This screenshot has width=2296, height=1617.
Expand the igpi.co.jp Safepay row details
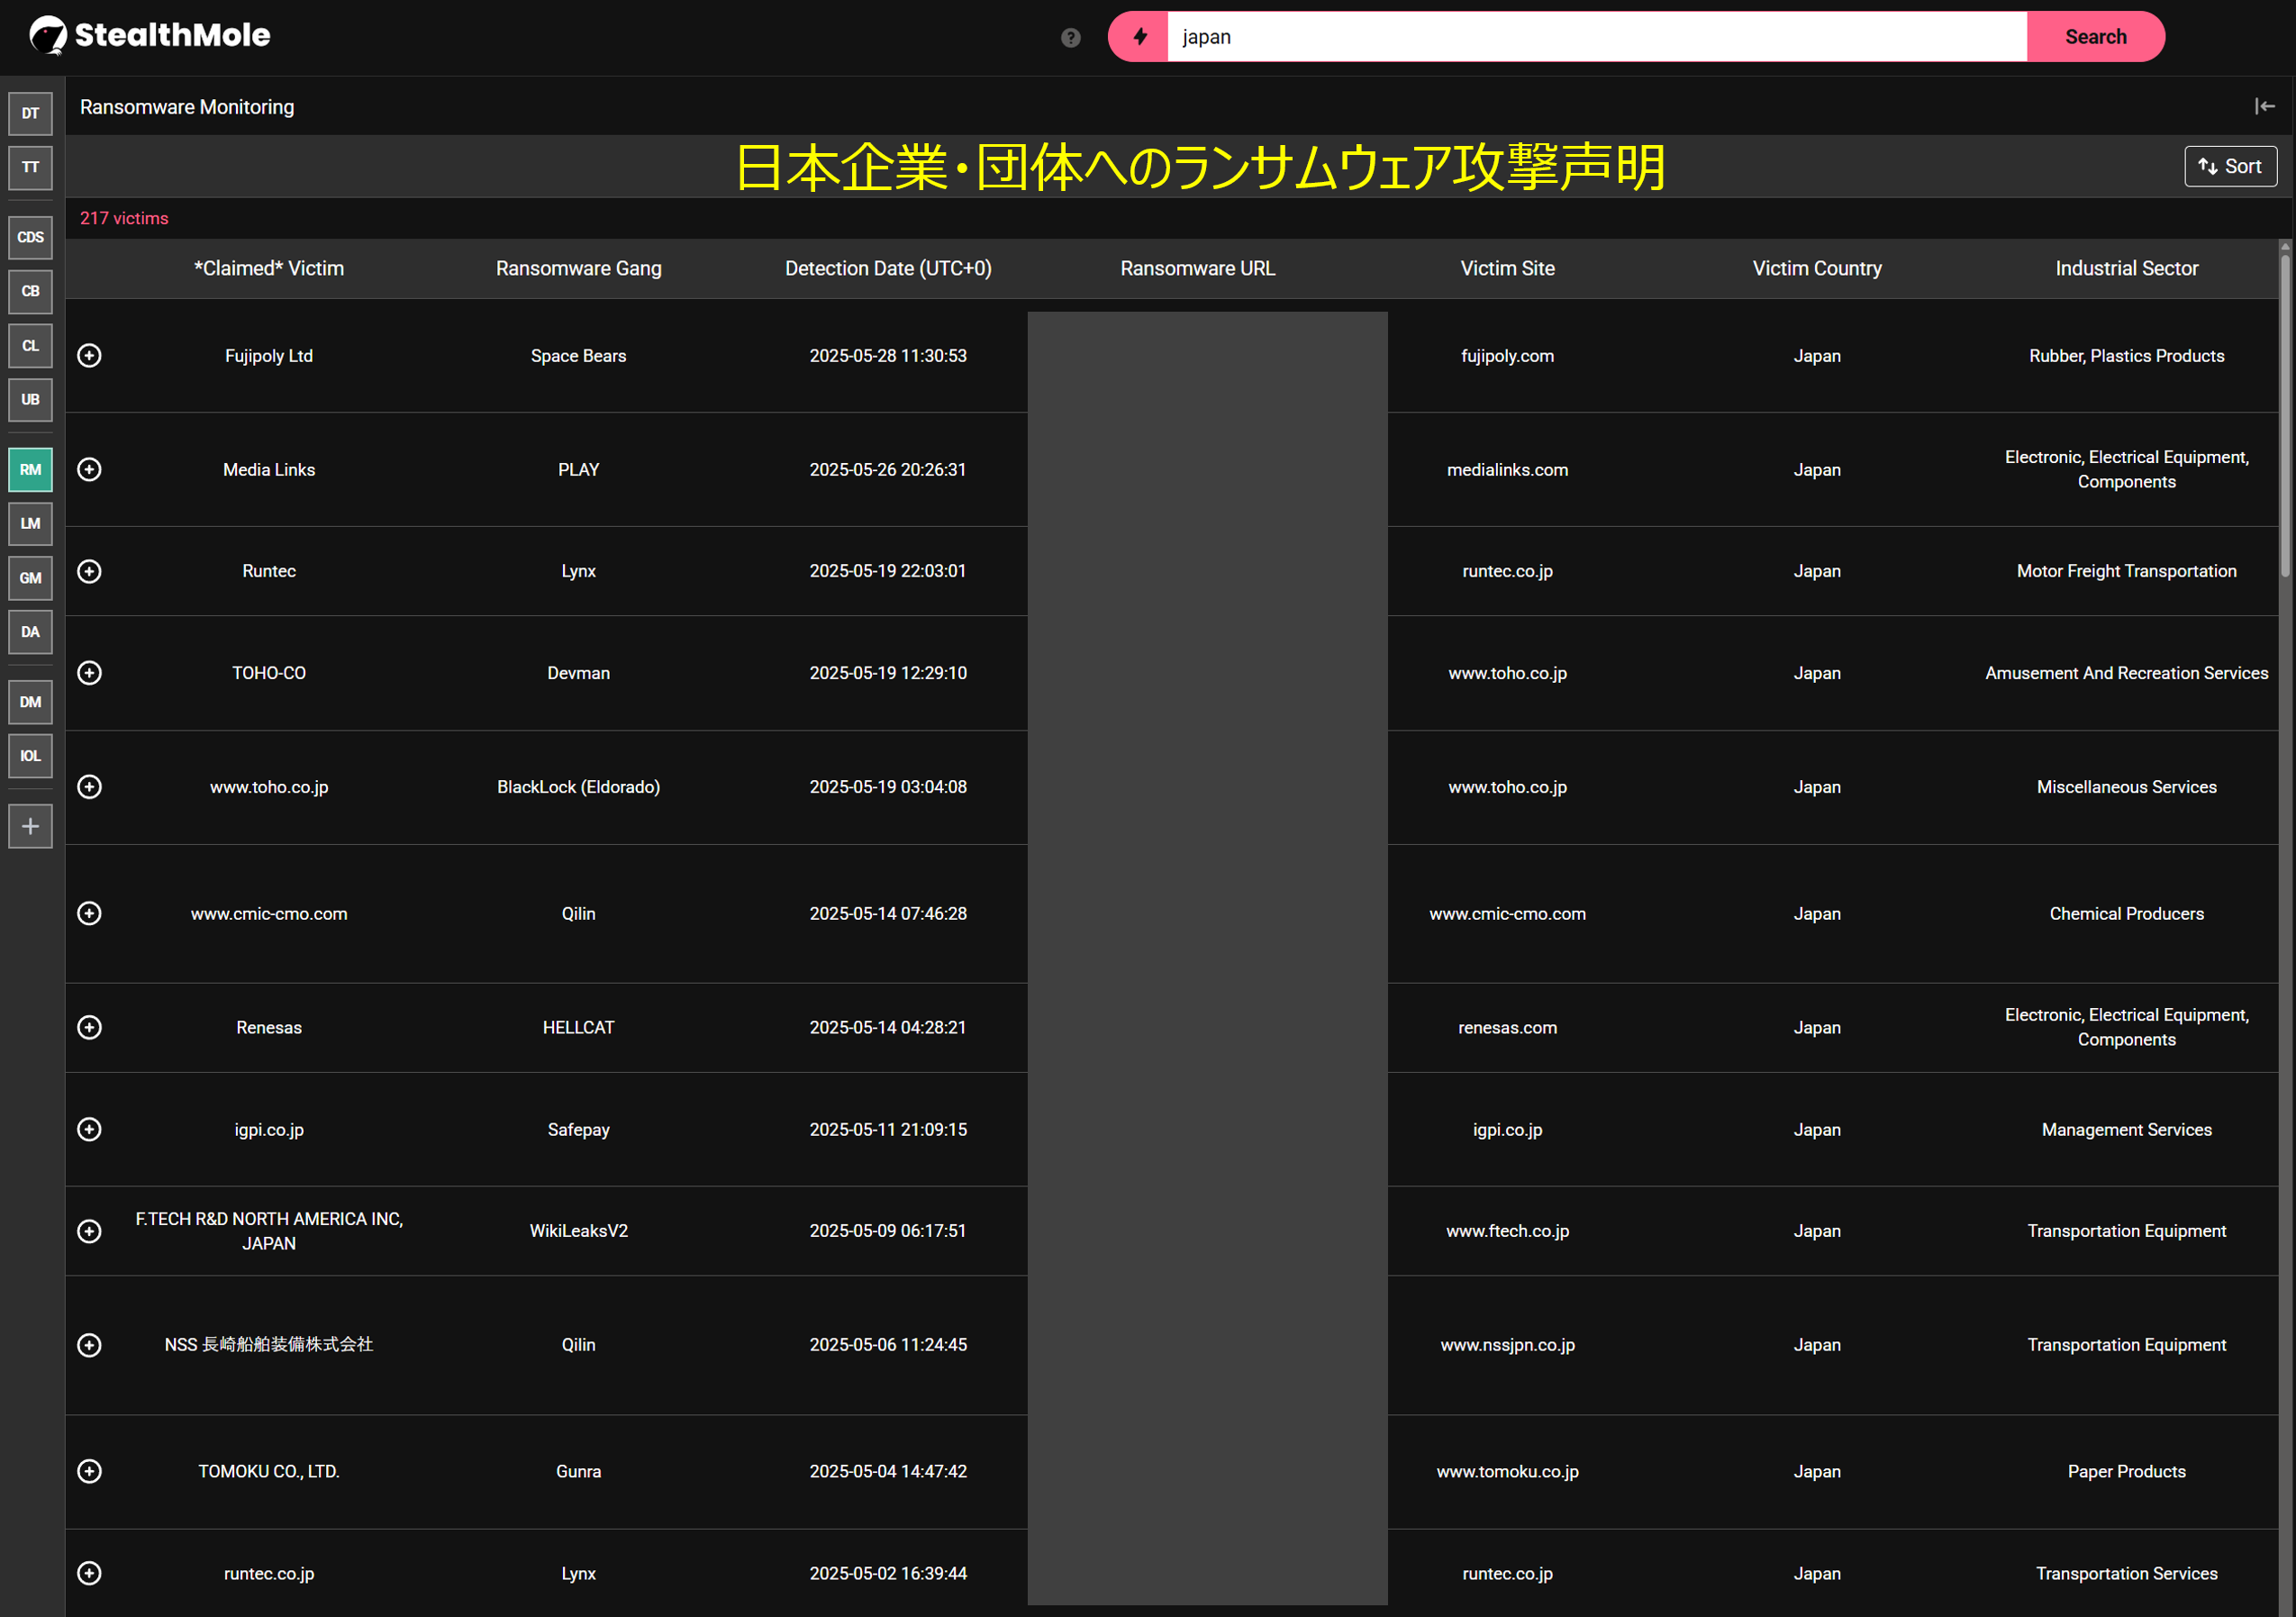(89, 1129)
